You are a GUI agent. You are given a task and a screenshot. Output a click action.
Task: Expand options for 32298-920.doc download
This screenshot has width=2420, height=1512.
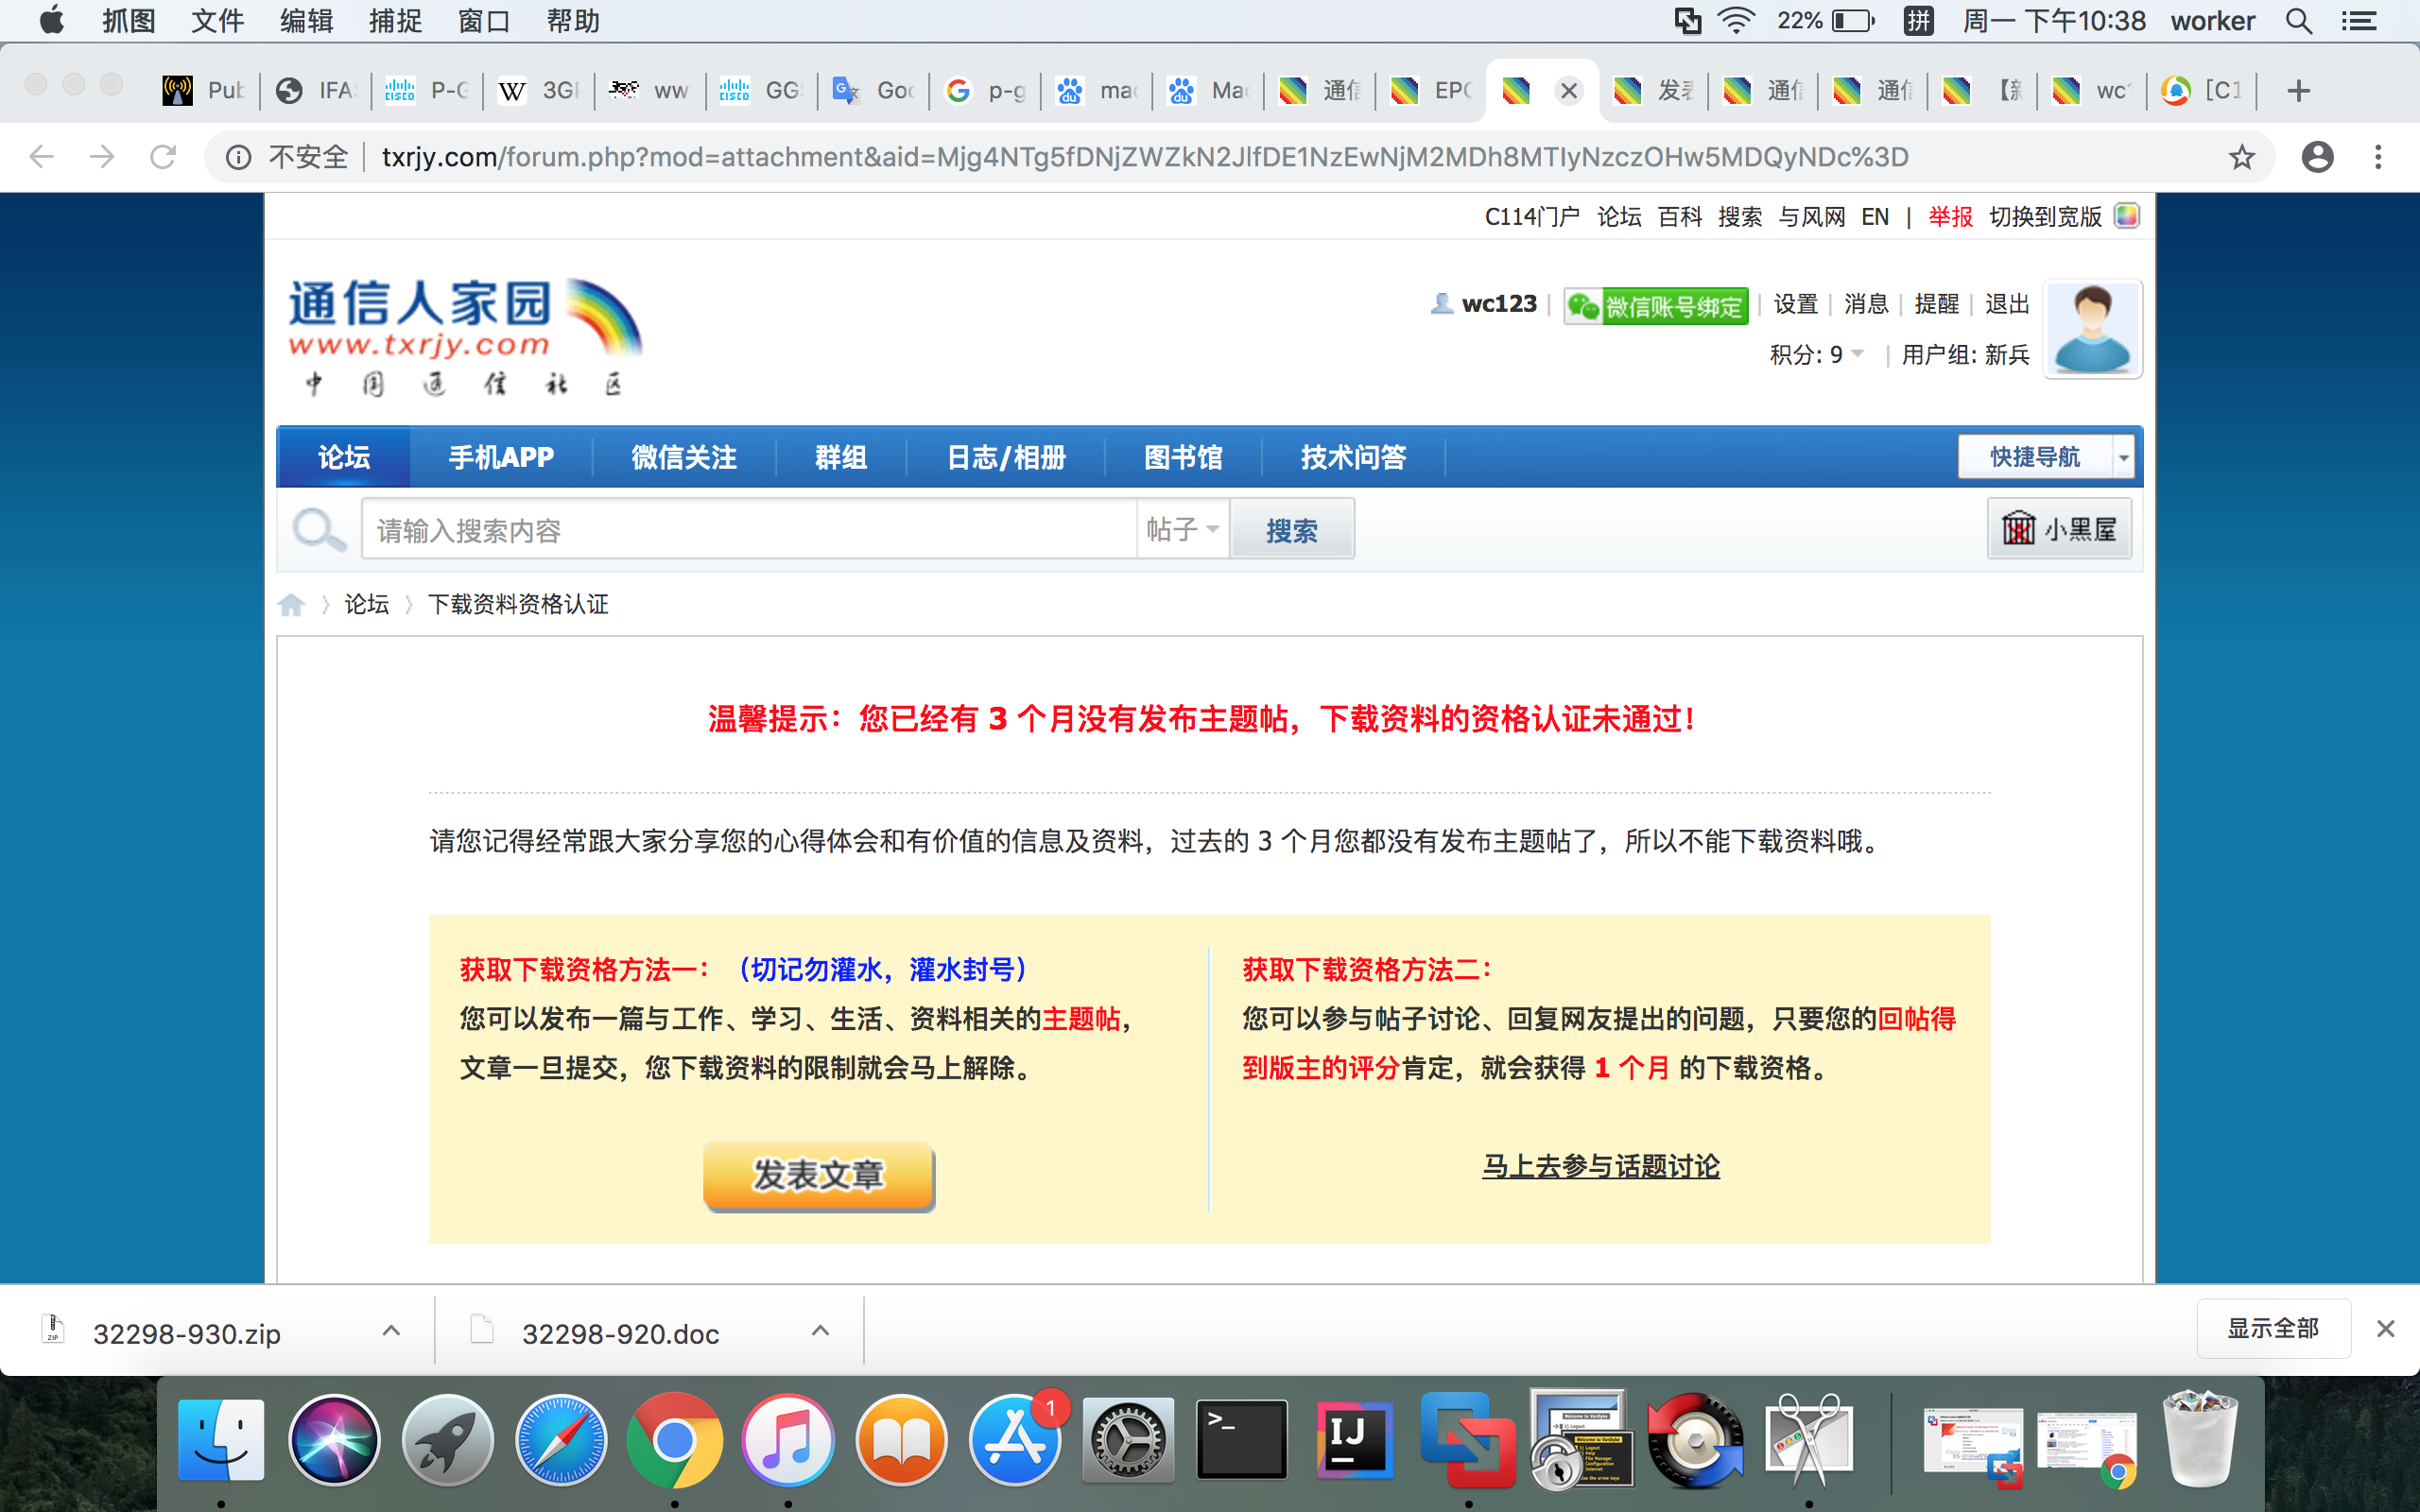click(820, 1330)
